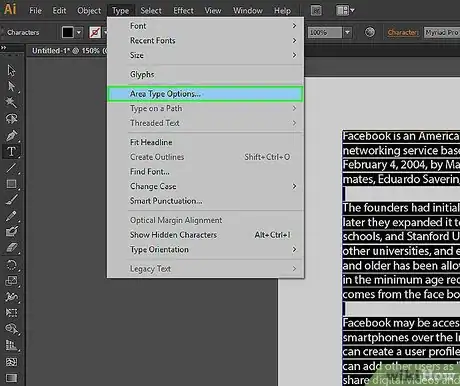Choose the Magic Wand tool
Screen dimensions: 460x386
(x=11, y=102)
